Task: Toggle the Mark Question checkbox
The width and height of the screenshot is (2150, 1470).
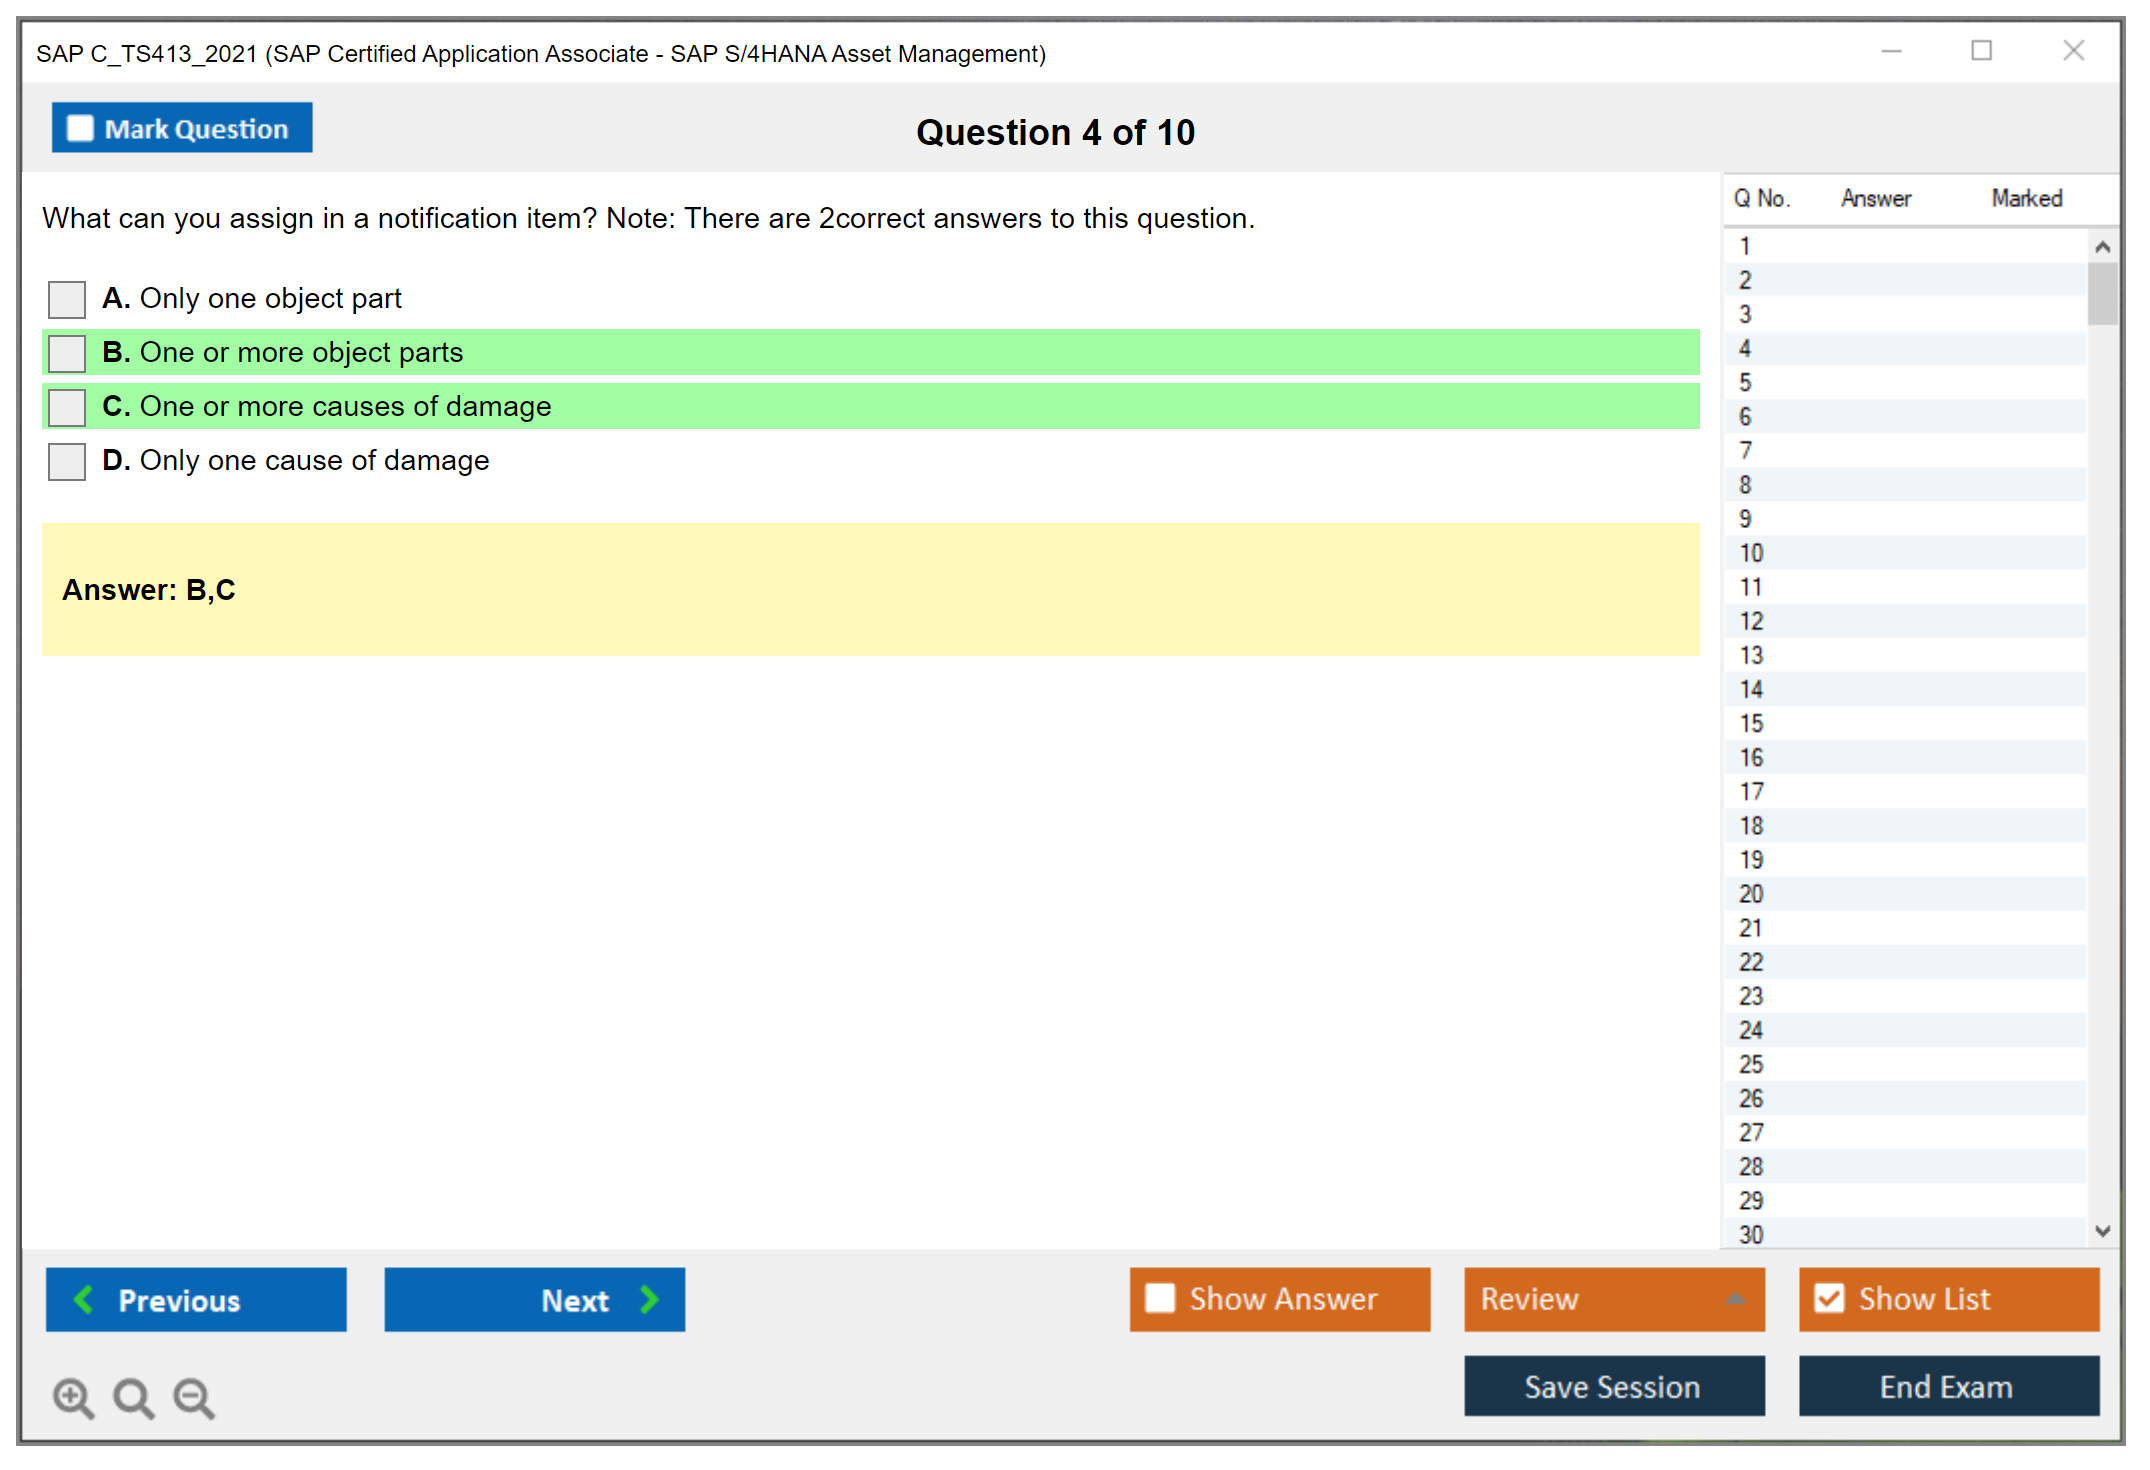Action: pos(80,128)
